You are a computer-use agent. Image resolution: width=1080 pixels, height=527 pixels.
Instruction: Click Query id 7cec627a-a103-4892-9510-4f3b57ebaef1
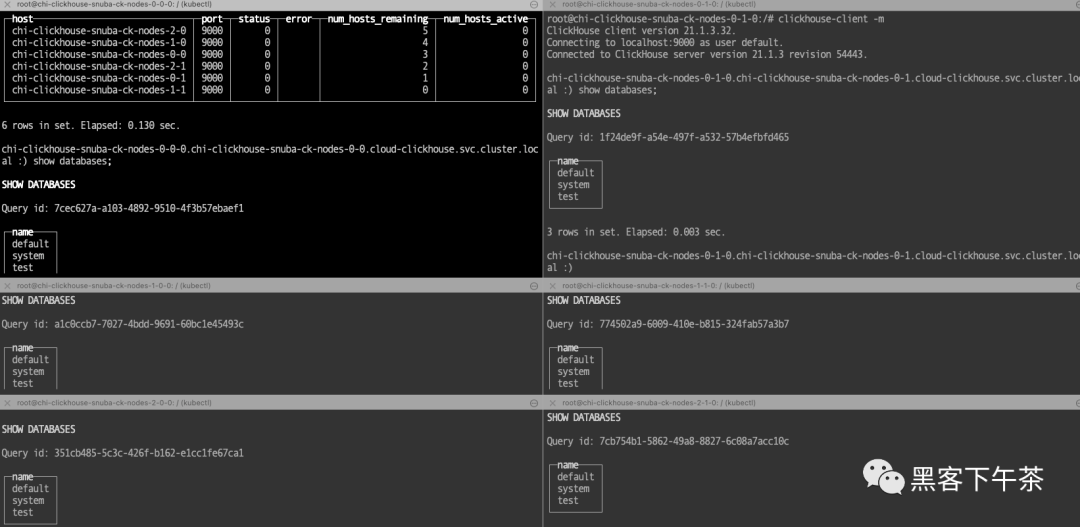tap(123, 208)
